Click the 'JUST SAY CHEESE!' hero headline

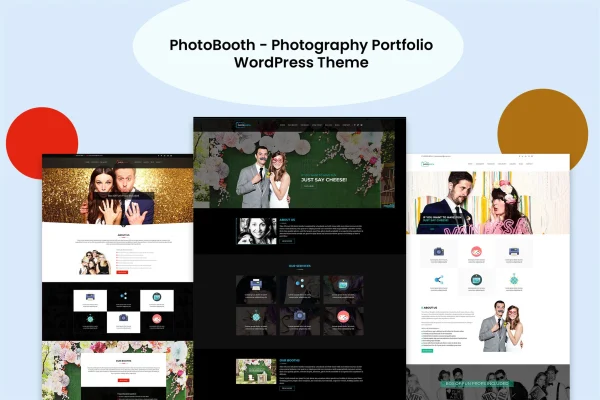[324, 180]
